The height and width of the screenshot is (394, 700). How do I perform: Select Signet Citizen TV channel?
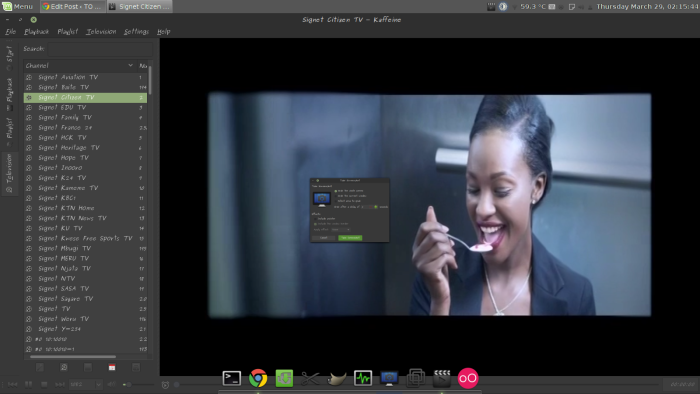pyautogui.click(x=85, y=97)
